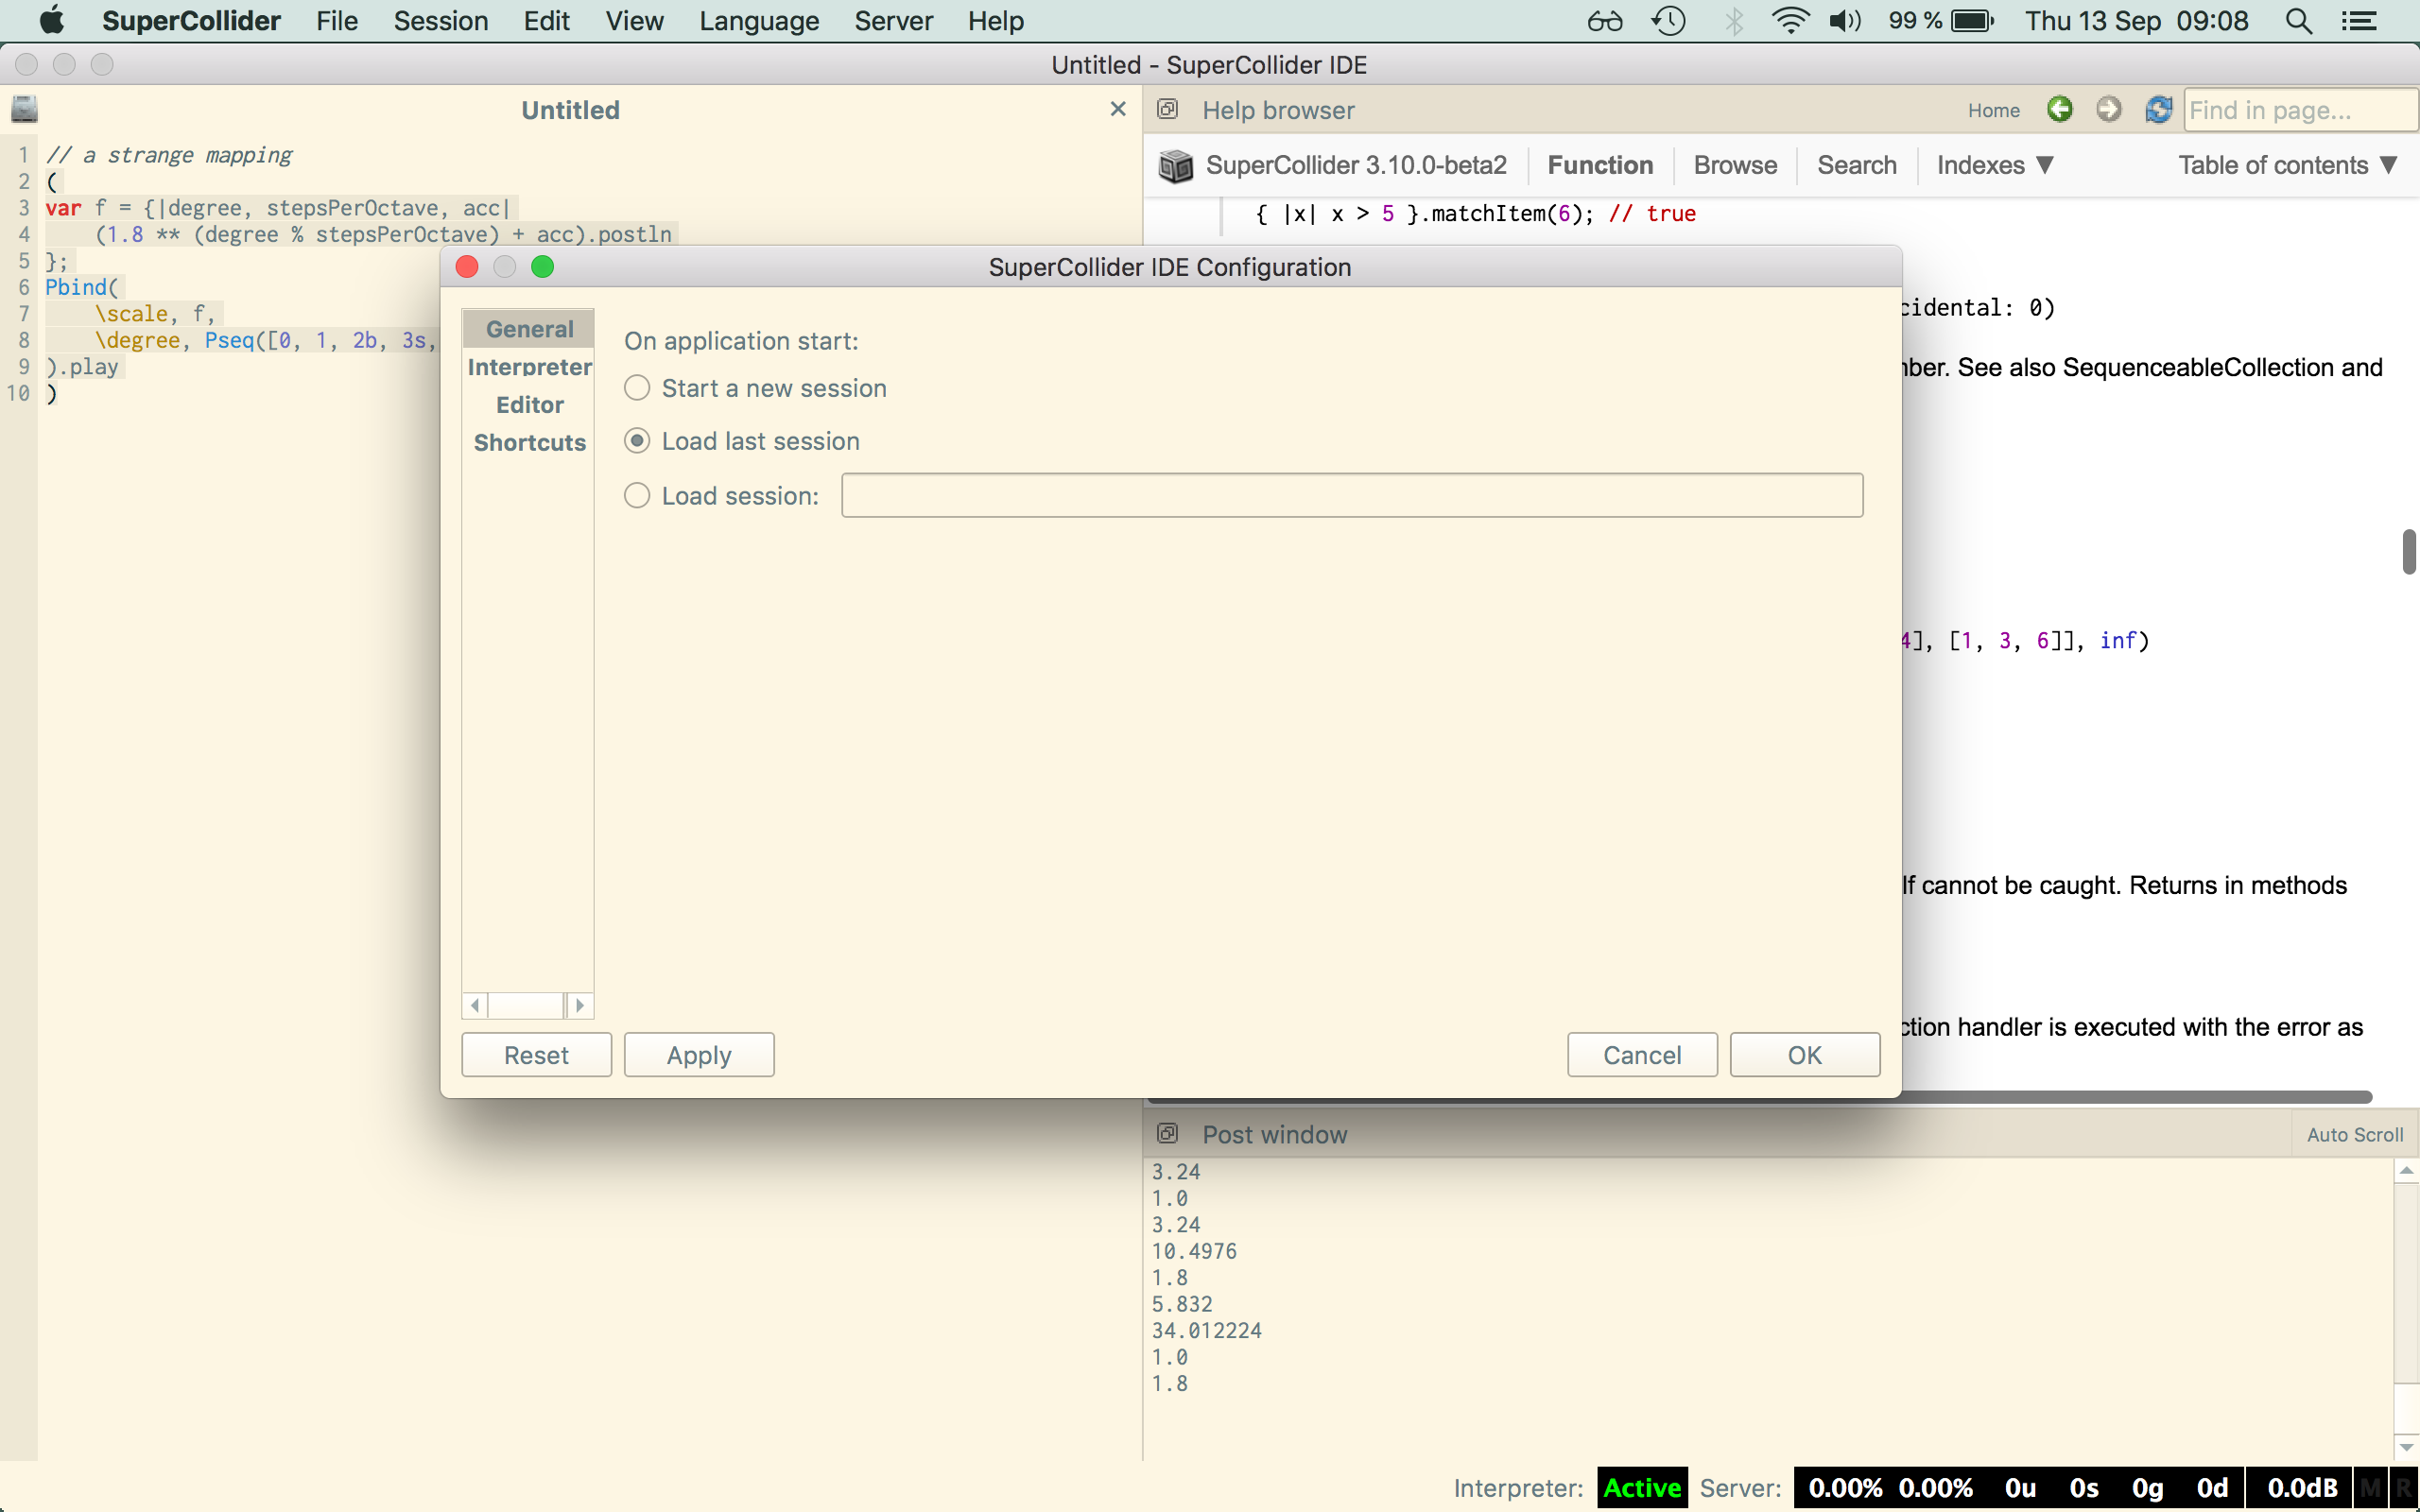Viewport: 2420px width, 1512px height.
Task: Reload the help page with the refresh icon
Action: [x=2158, y=110]
